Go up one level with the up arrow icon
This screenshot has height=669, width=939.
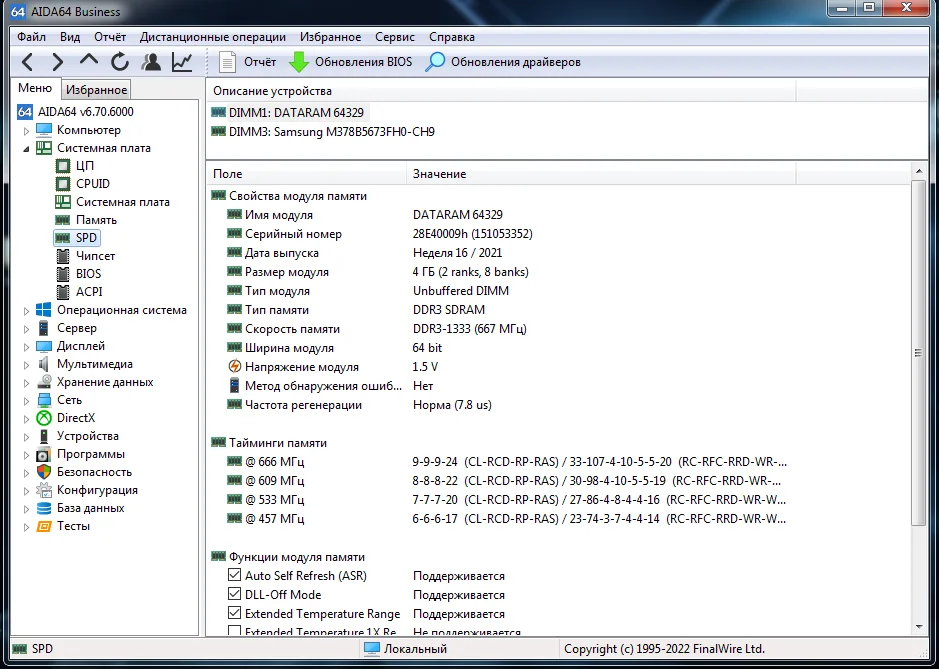tap(89, 61)
